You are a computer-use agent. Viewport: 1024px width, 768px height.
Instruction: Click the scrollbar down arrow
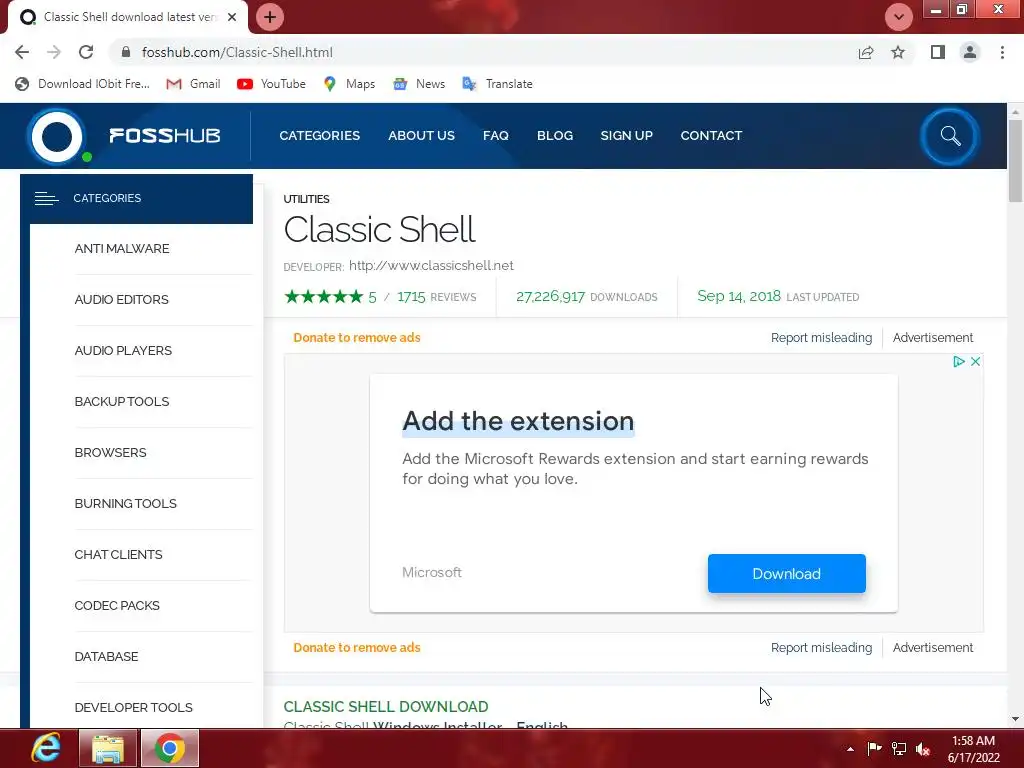1015,719
